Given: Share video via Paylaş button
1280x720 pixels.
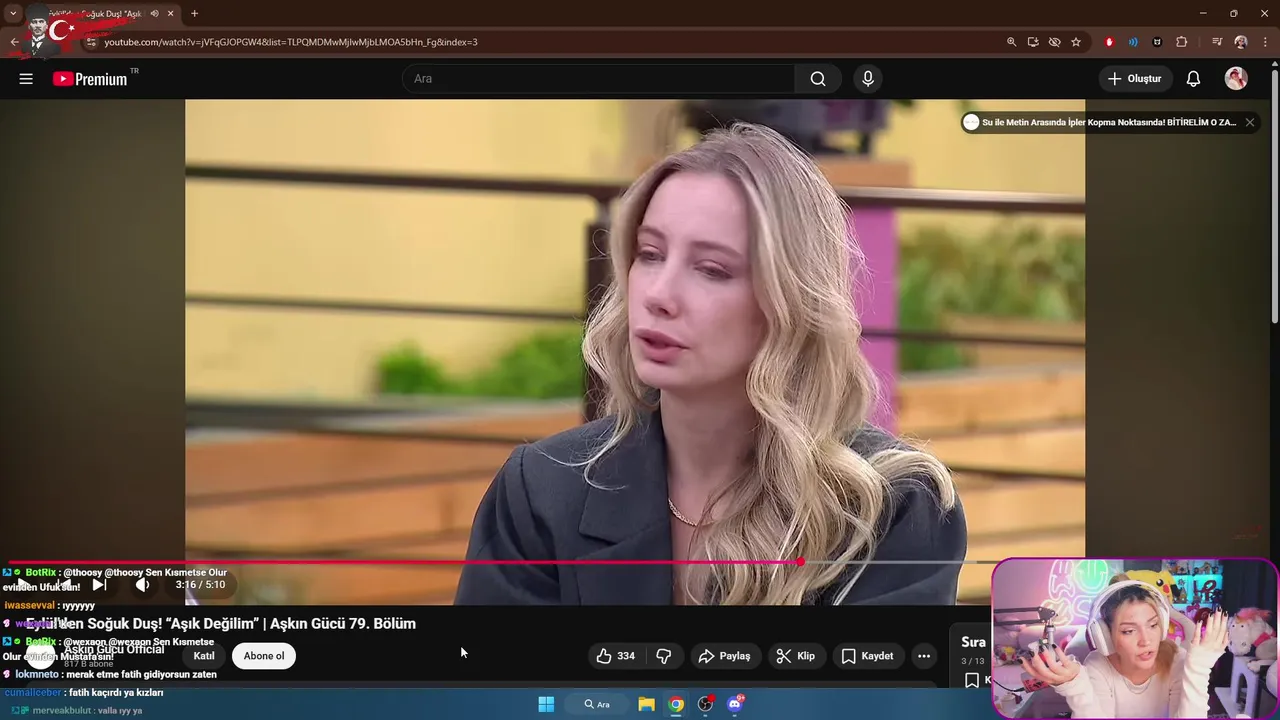Looking at the screenshot, I should click(724, 656).
